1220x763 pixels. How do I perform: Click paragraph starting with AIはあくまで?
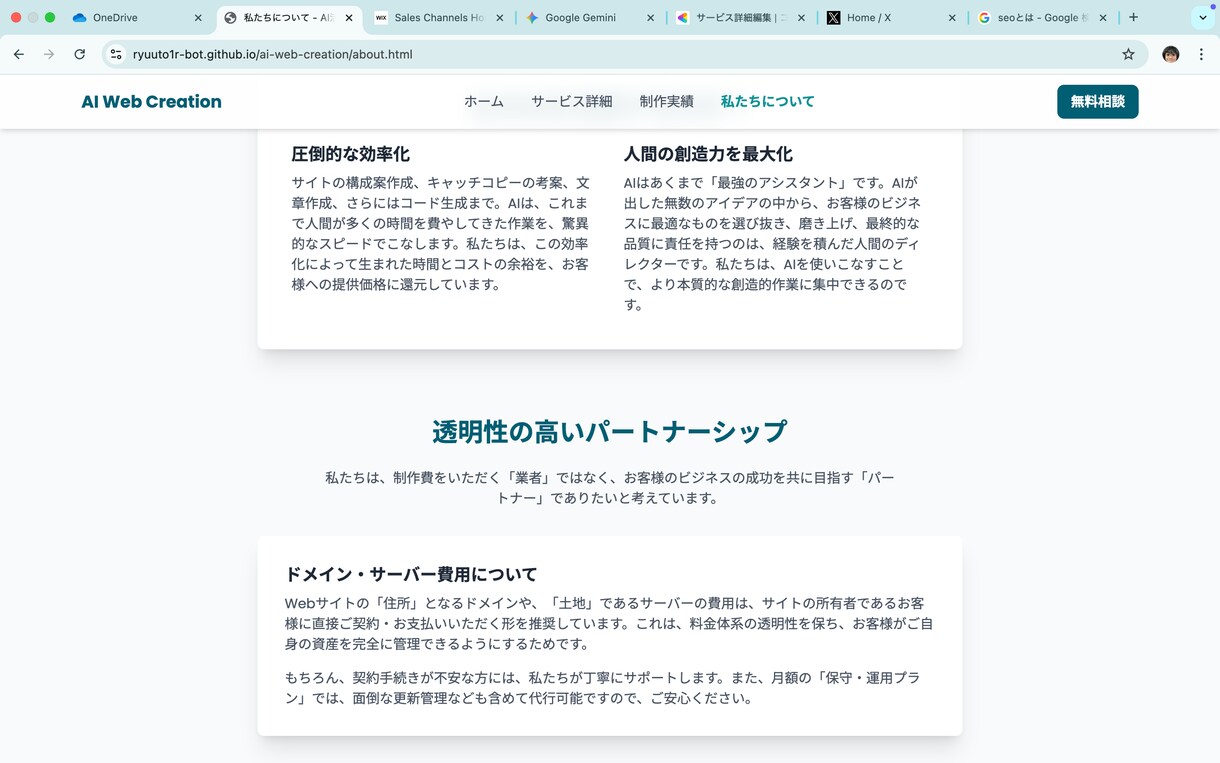pos(773,243)
